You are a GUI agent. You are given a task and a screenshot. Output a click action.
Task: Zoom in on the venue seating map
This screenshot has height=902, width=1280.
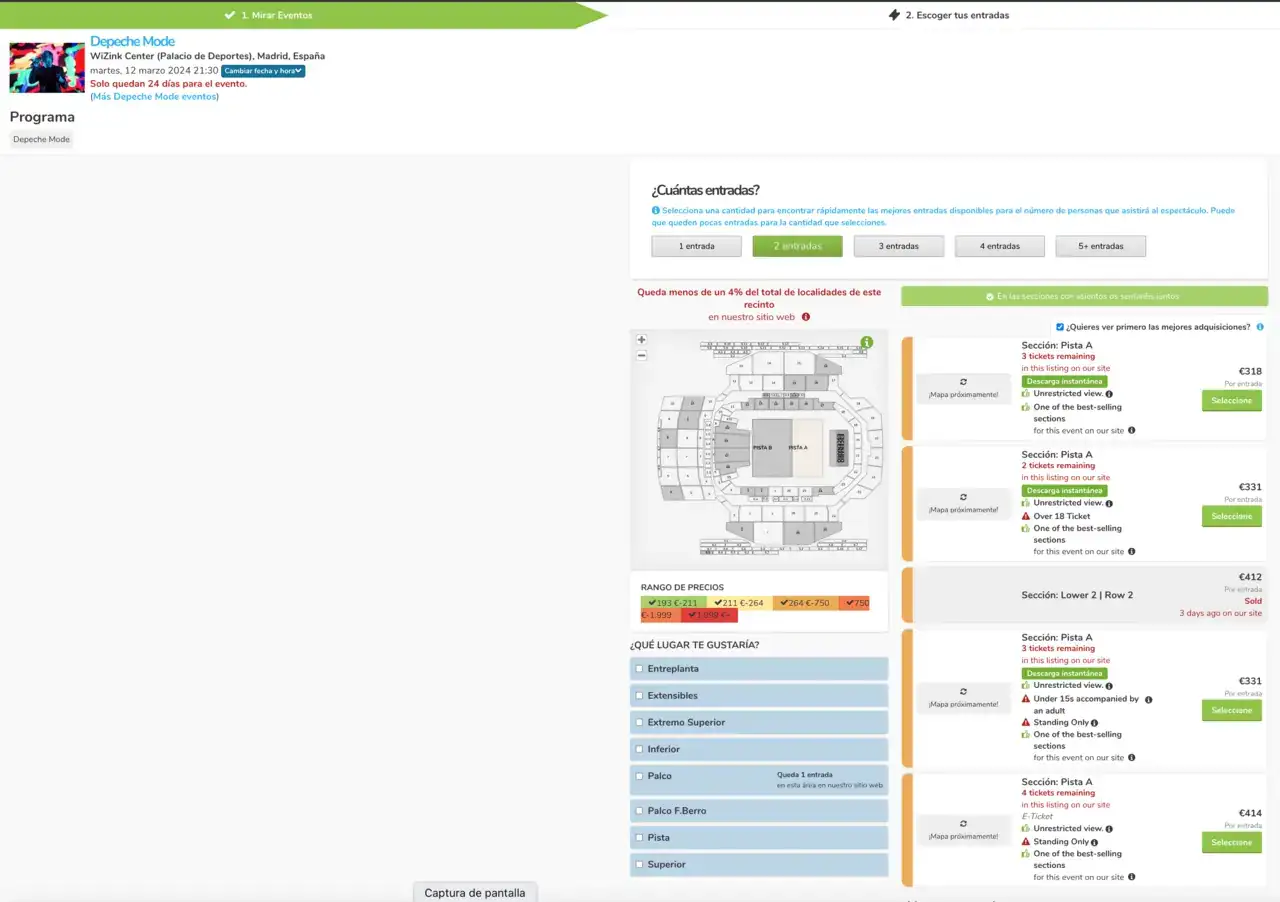pyautogui.click(x=641, y=340)
